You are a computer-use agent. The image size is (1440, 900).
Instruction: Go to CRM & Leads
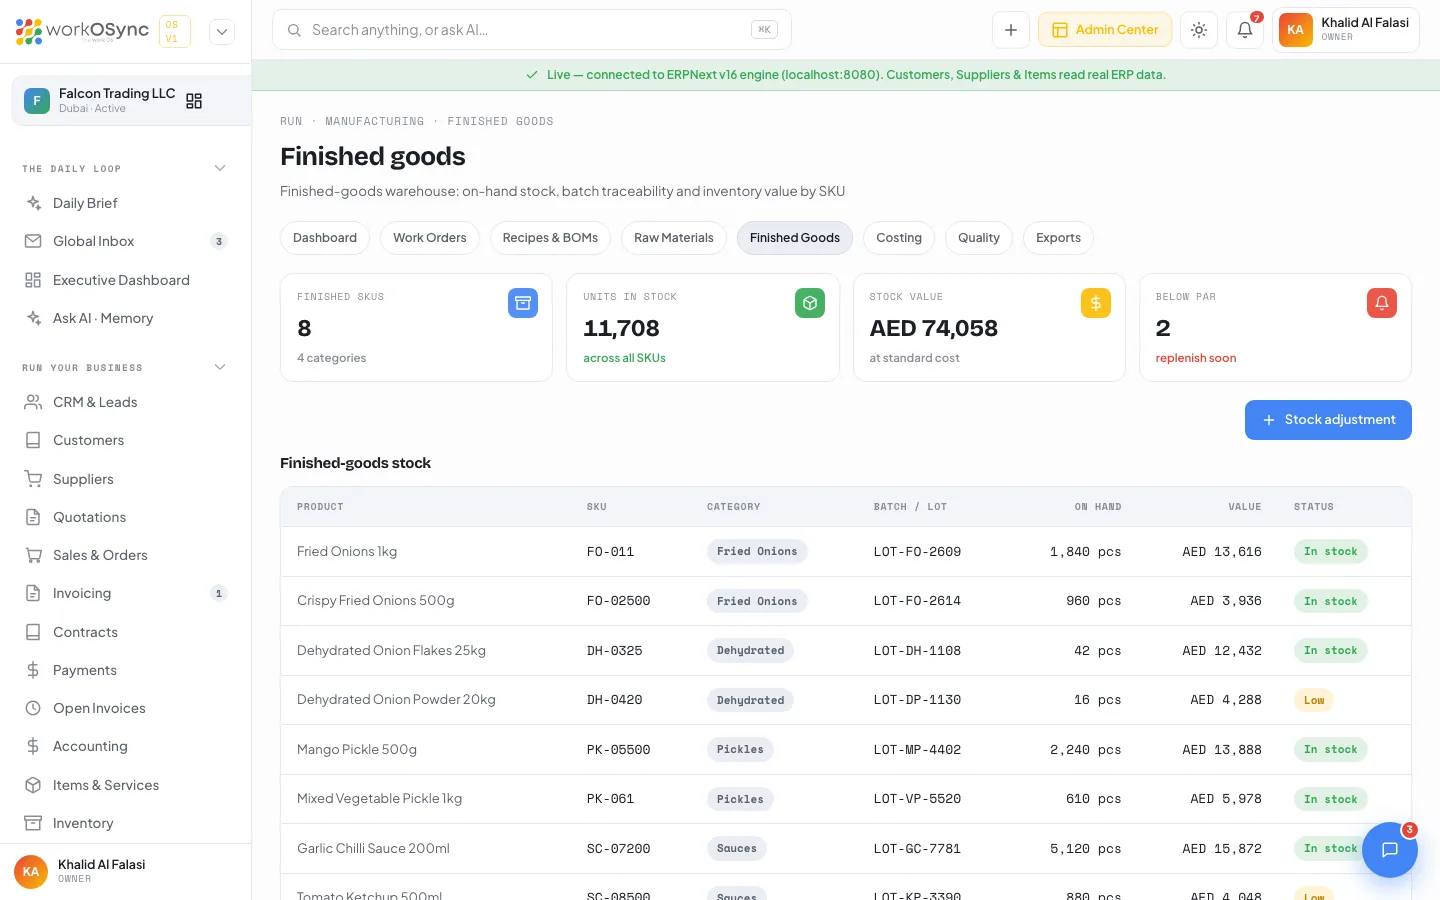tap(126, 402)
